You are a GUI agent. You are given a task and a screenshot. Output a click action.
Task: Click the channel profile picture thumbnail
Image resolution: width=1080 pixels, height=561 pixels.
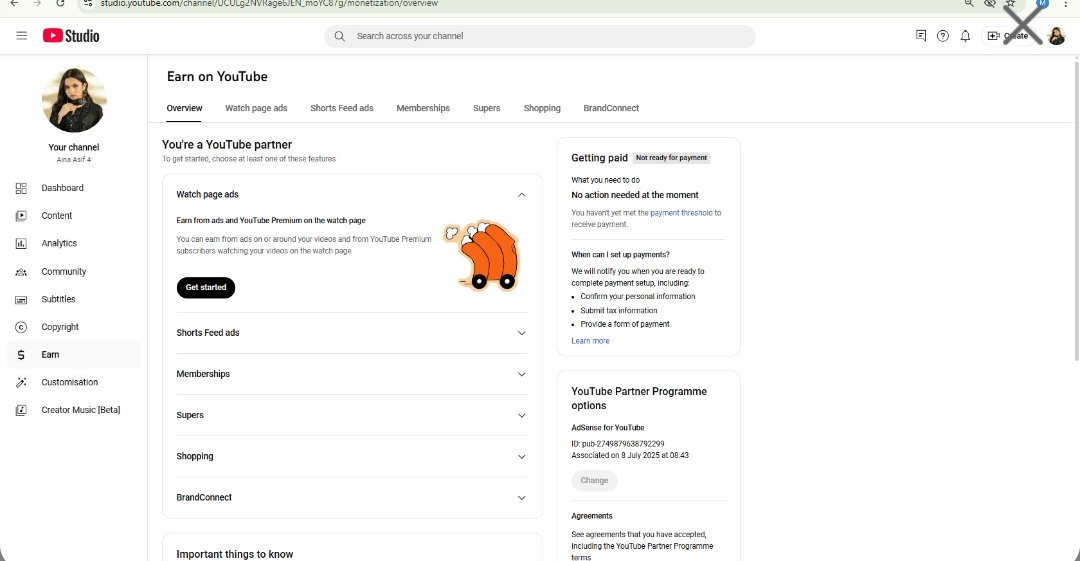point(74,100)
